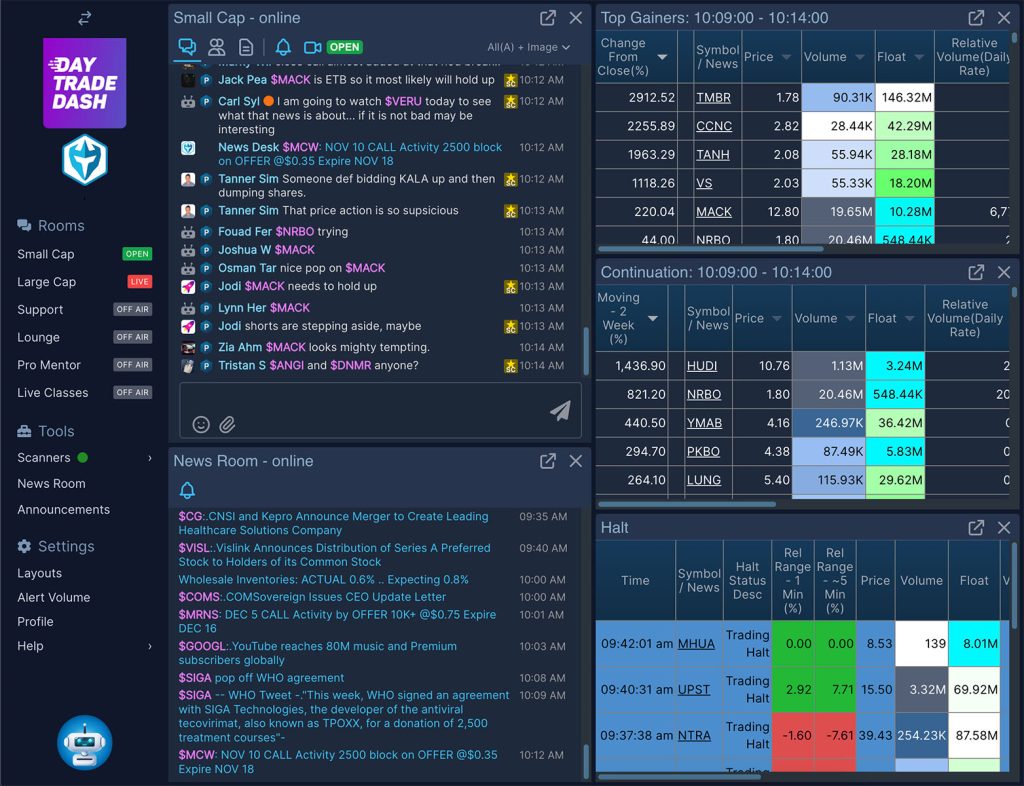Open the emoji picker in chat box
The width and height of the screenshot is (1024, 786).
pos(201,424)
